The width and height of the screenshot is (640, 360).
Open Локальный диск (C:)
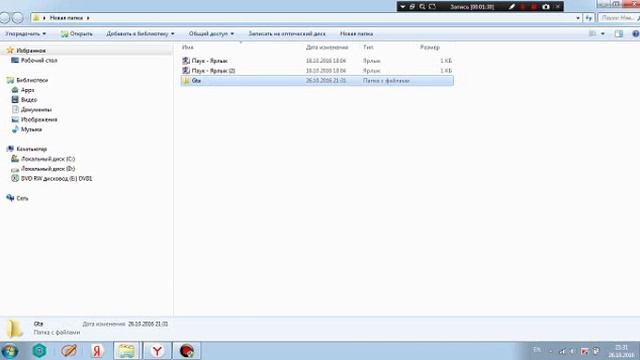coord(48,159)
